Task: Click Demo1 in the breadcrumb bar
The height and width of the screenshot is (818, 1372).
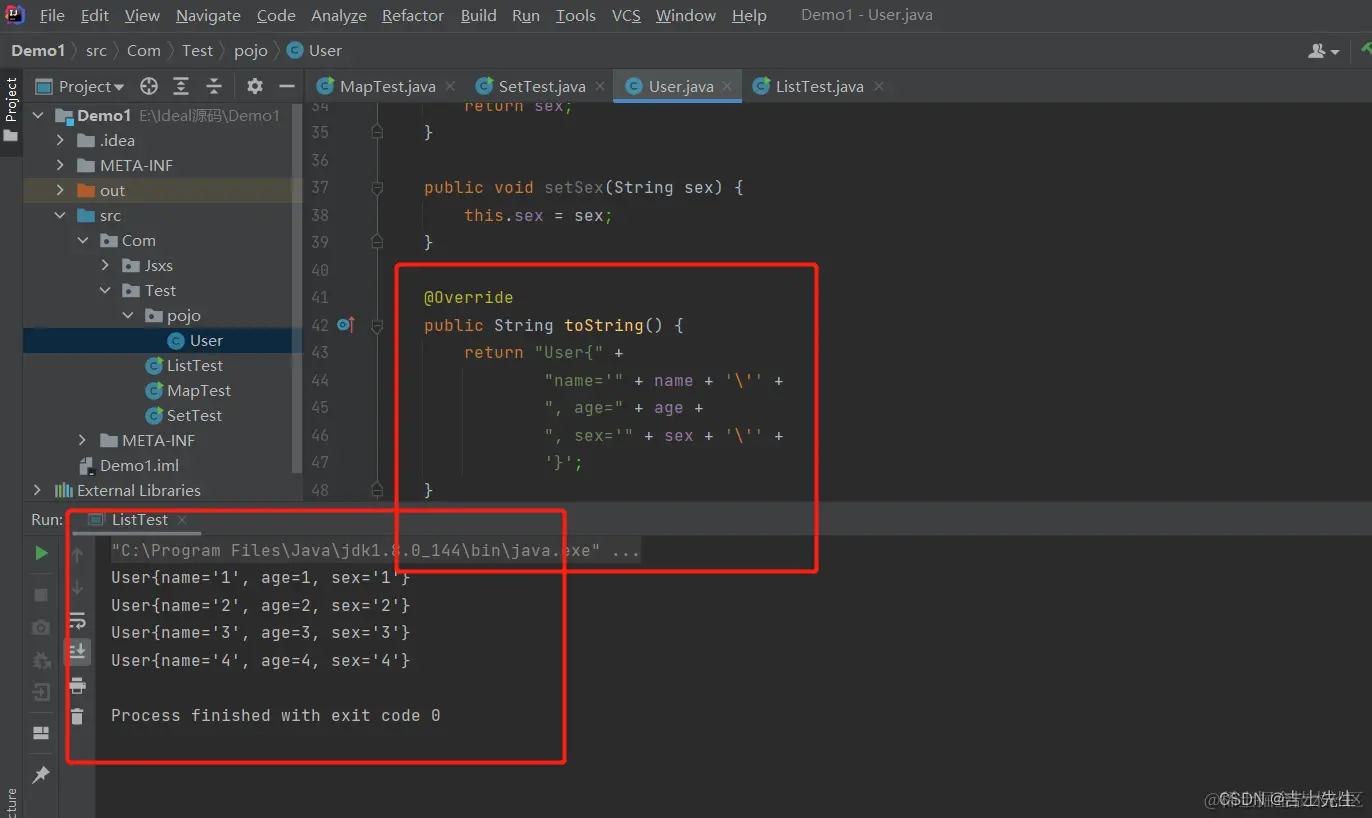Action: click(x=38, y=50)
